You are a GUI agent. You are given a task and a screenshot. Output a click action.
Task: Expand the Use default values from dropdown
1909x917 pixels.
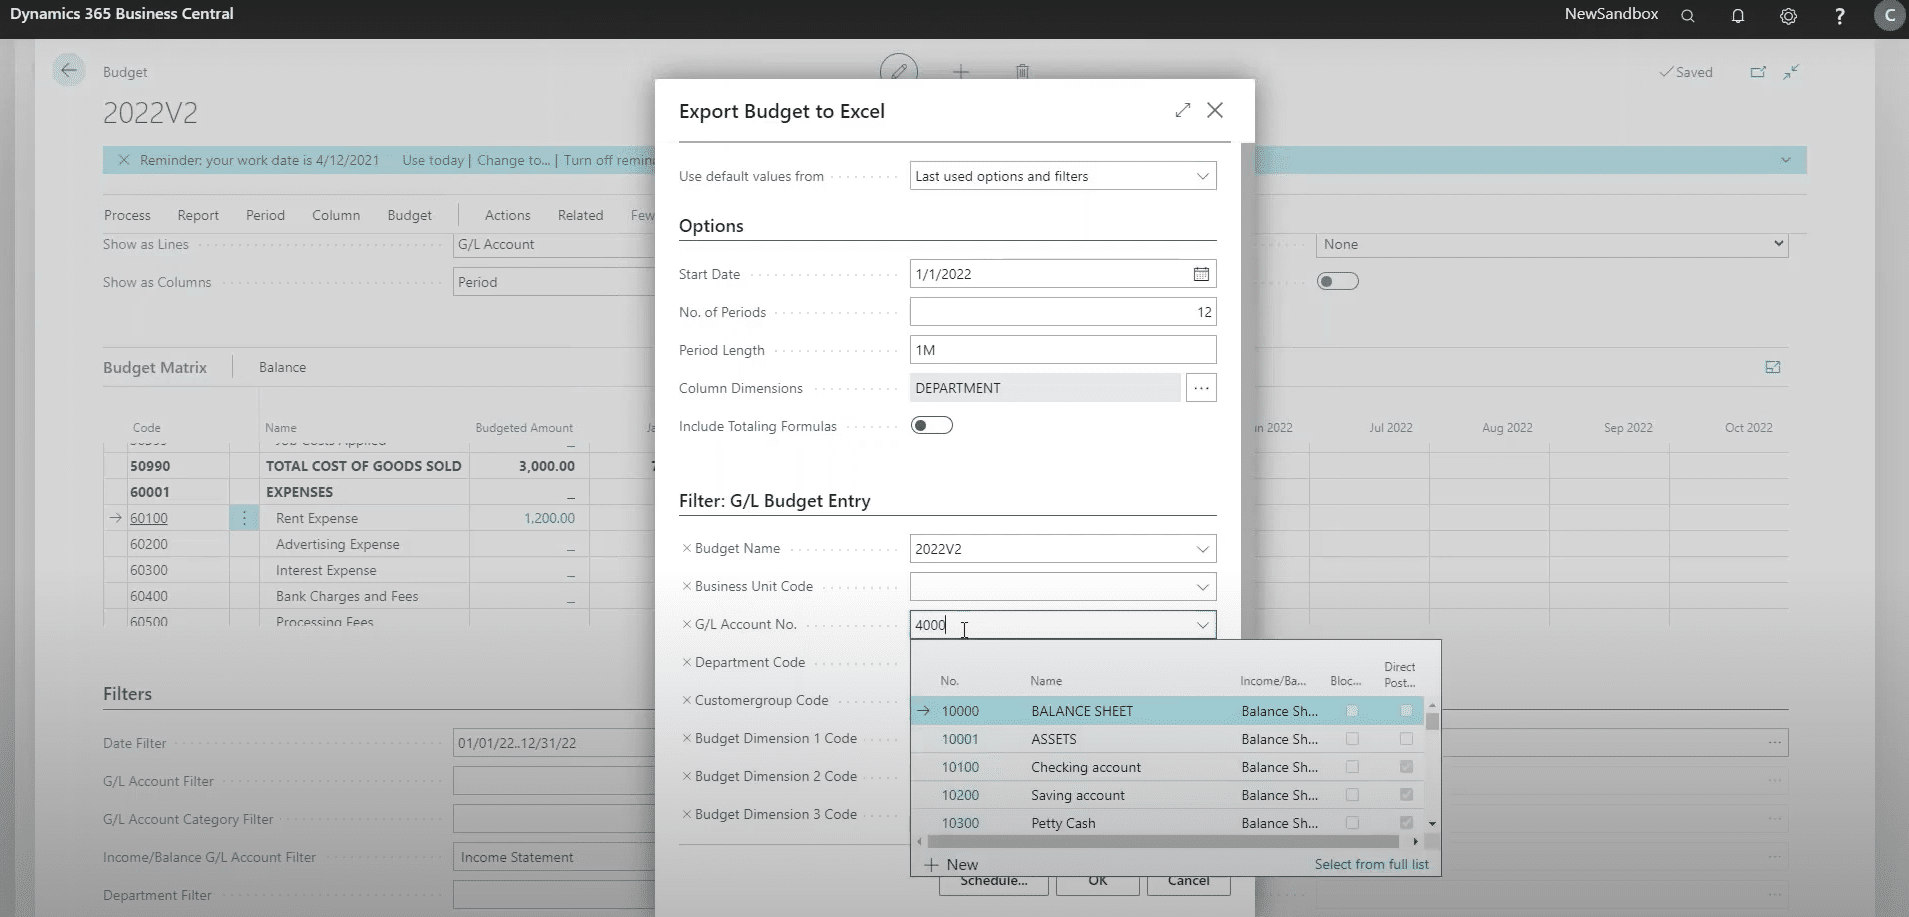[x=1202, y=176]
